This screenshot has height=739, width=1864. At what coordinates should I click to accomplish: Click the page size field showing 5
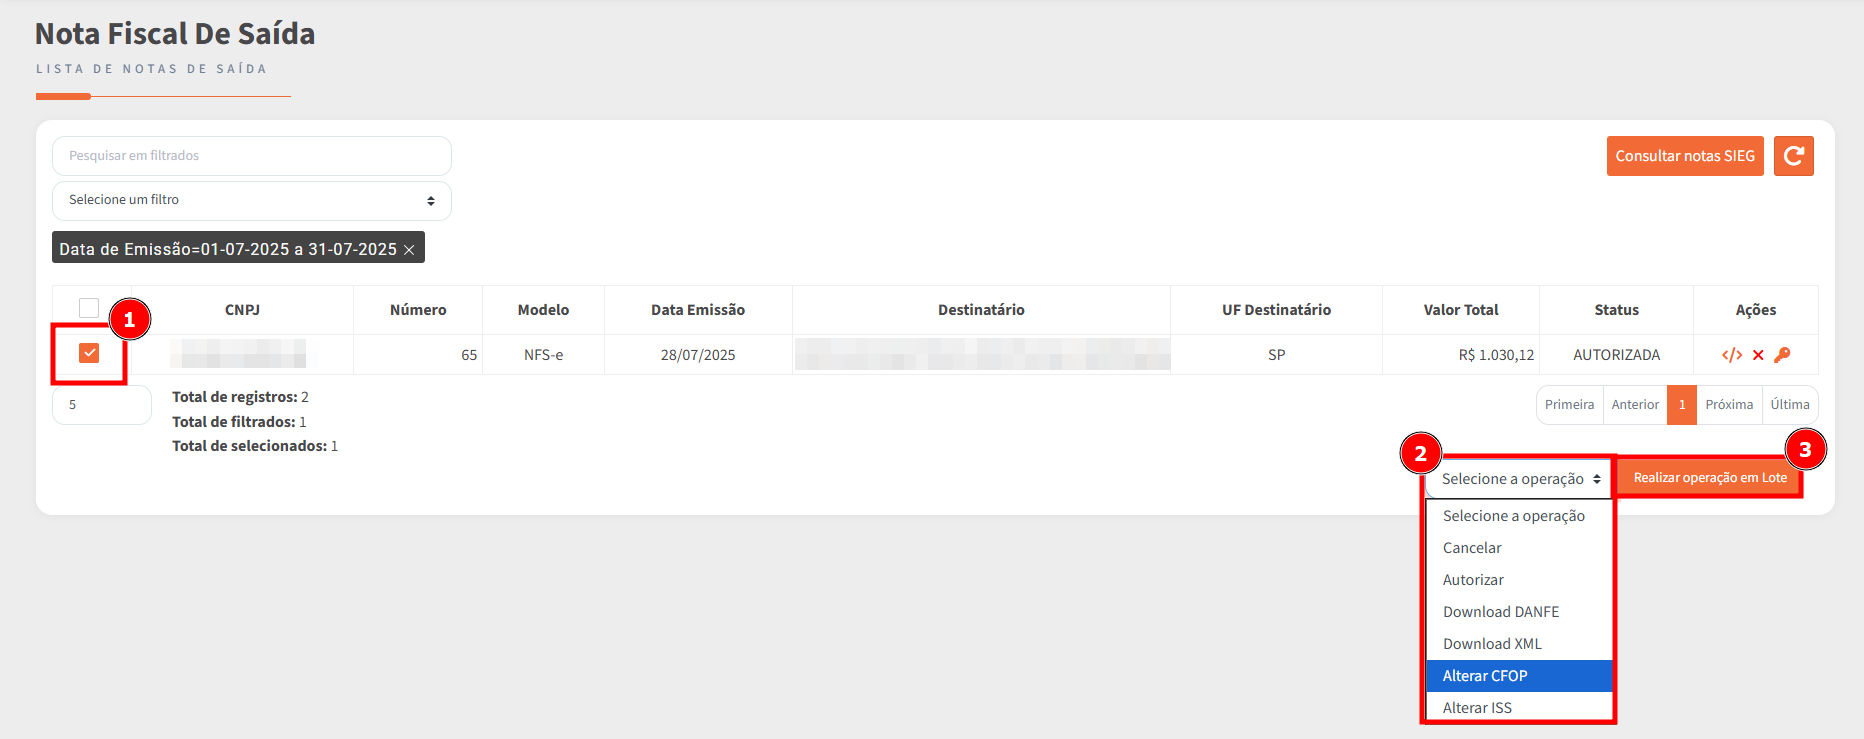[101, 405]
